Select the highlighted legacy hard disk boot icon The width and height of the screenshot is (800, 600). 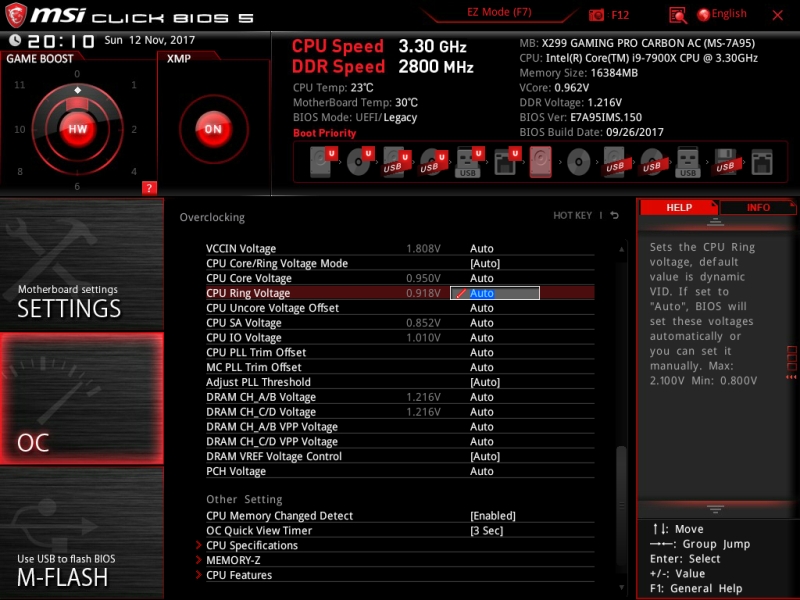tap(540, 162)
